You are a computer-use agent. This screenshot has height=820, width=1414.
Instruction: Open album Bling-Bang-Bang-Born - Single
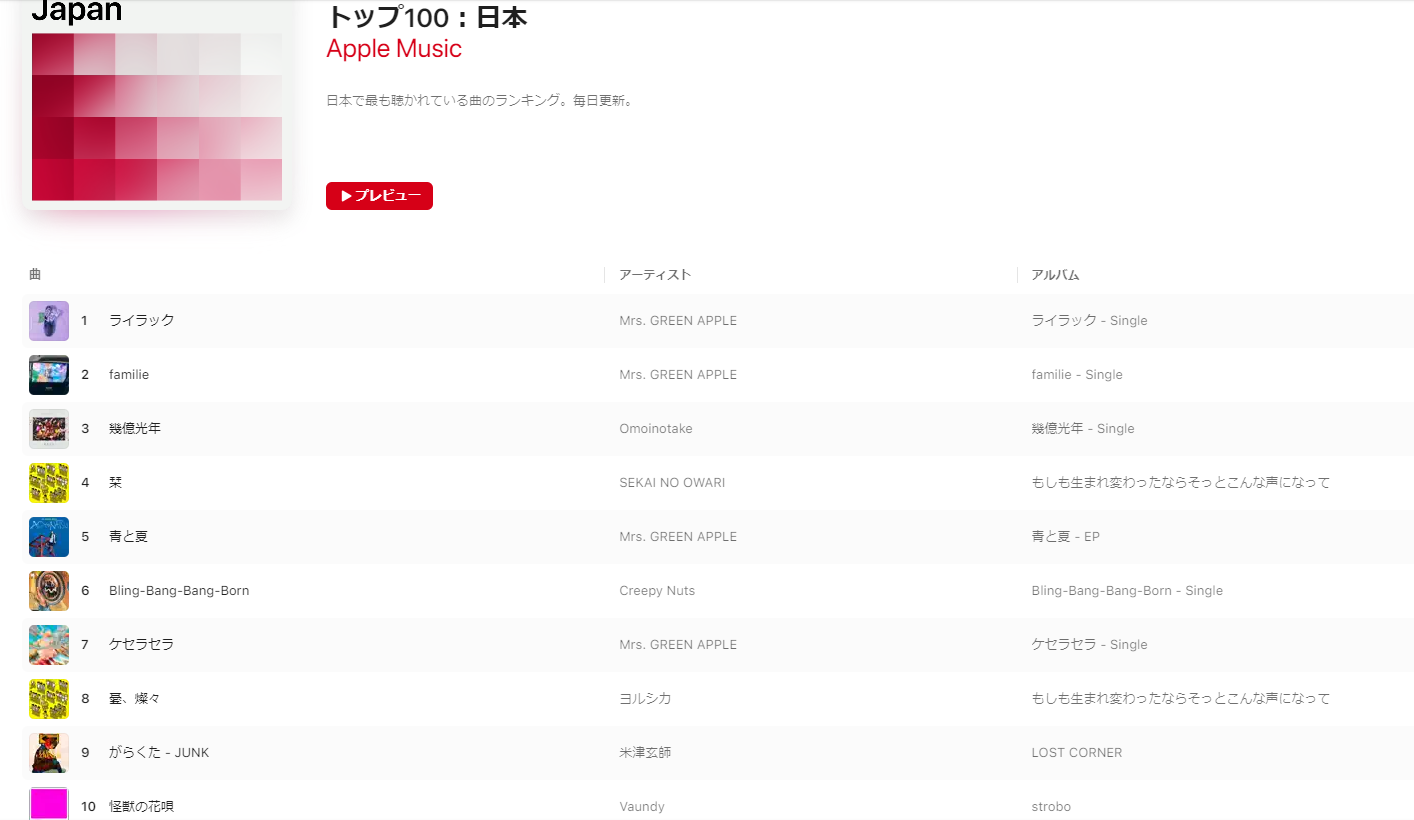point(1127,591)
